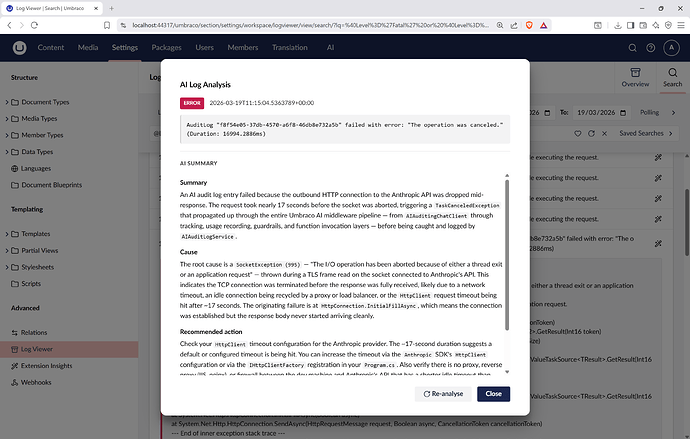The image size is (690, 439).
Task: Open Relations in the Advanced group
Action: [x=34, y=333]
